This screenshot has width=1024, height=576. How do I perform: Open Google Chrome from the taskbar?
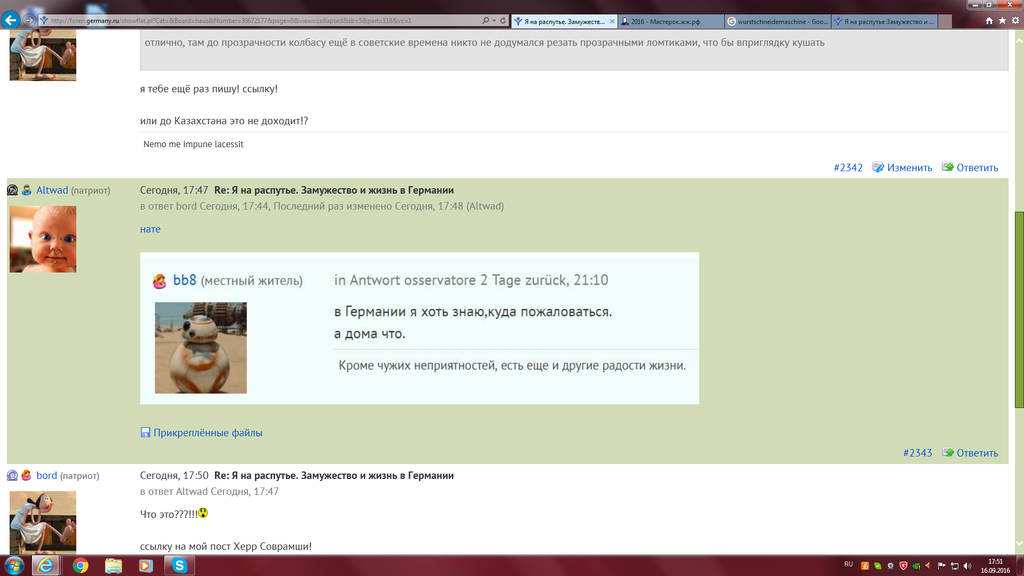coord(80,565)
